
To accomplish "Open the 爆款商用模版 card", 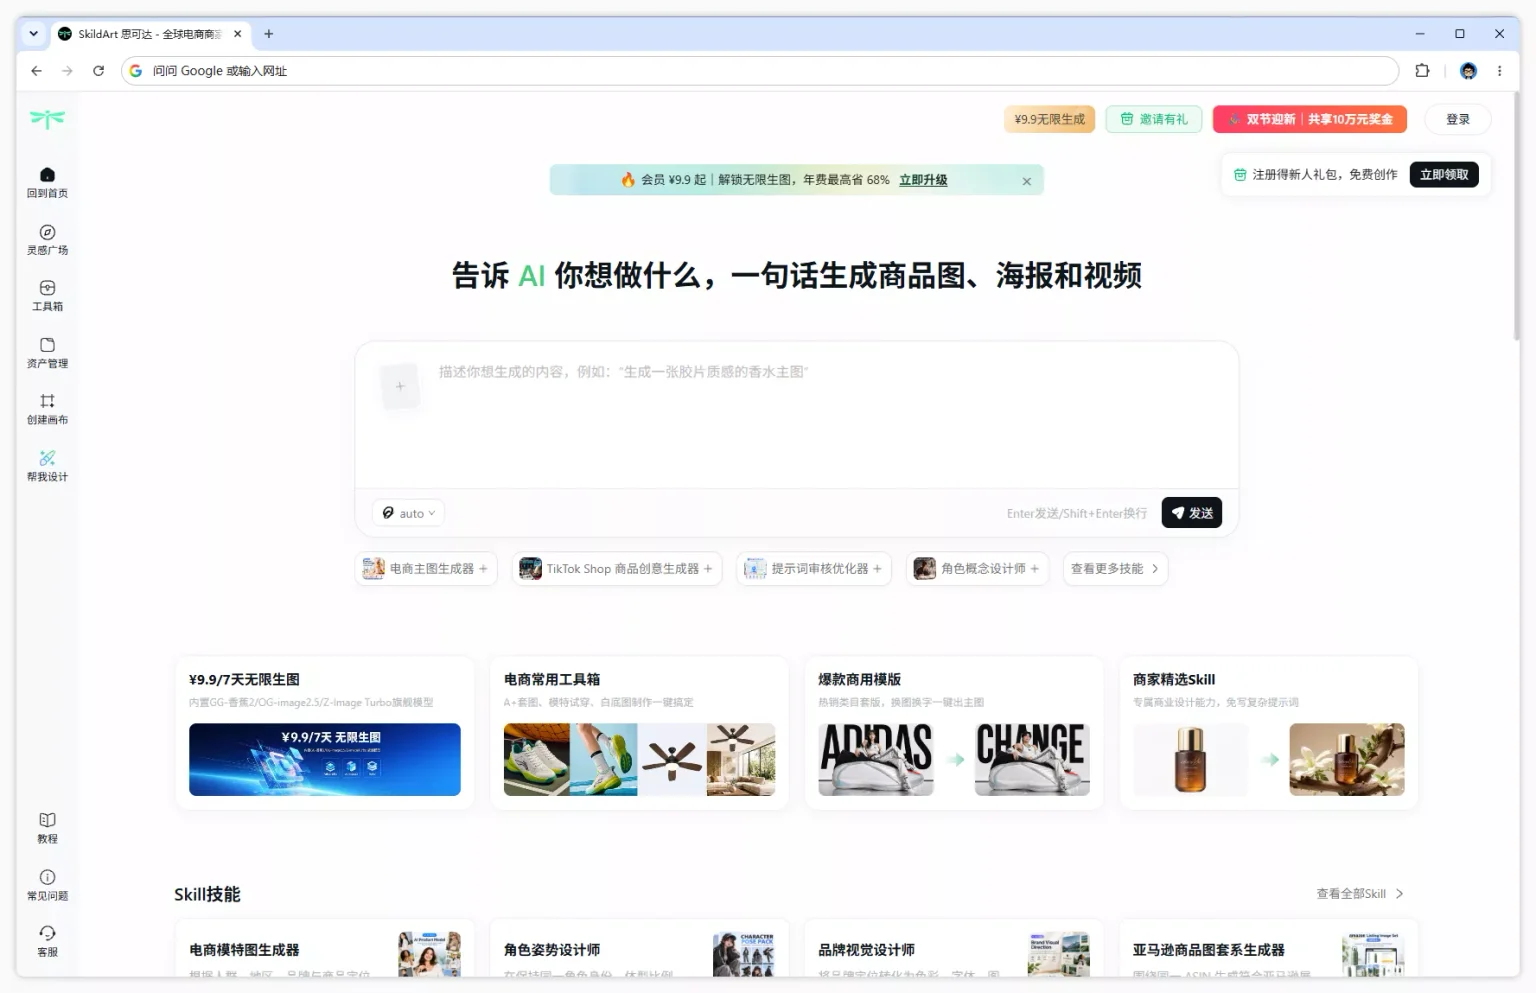I will point(954,733).
